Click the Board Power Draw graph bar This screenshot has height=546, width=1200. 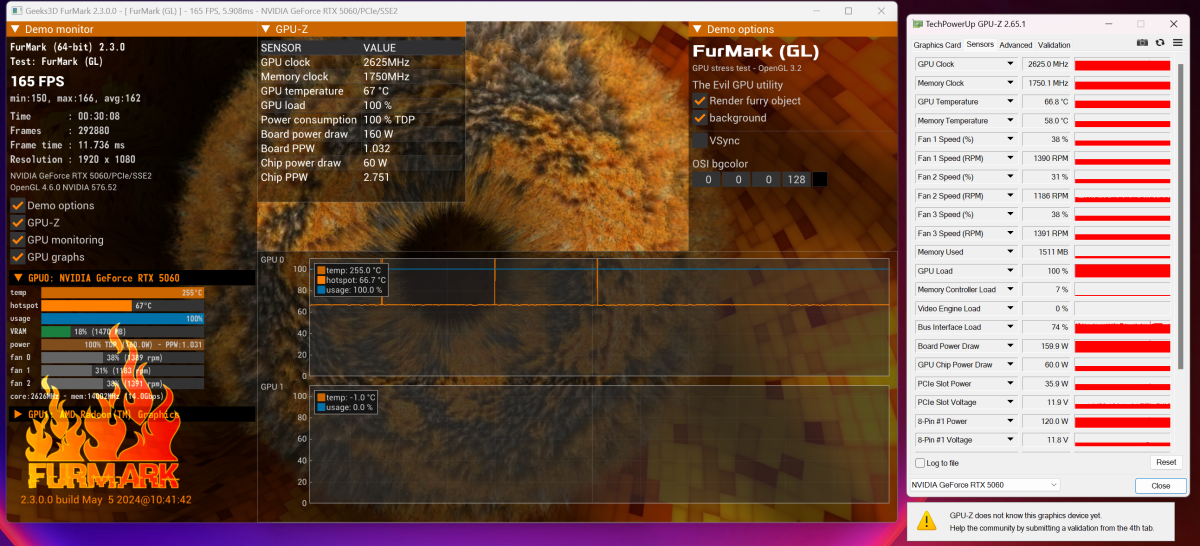click(1123, 346)
